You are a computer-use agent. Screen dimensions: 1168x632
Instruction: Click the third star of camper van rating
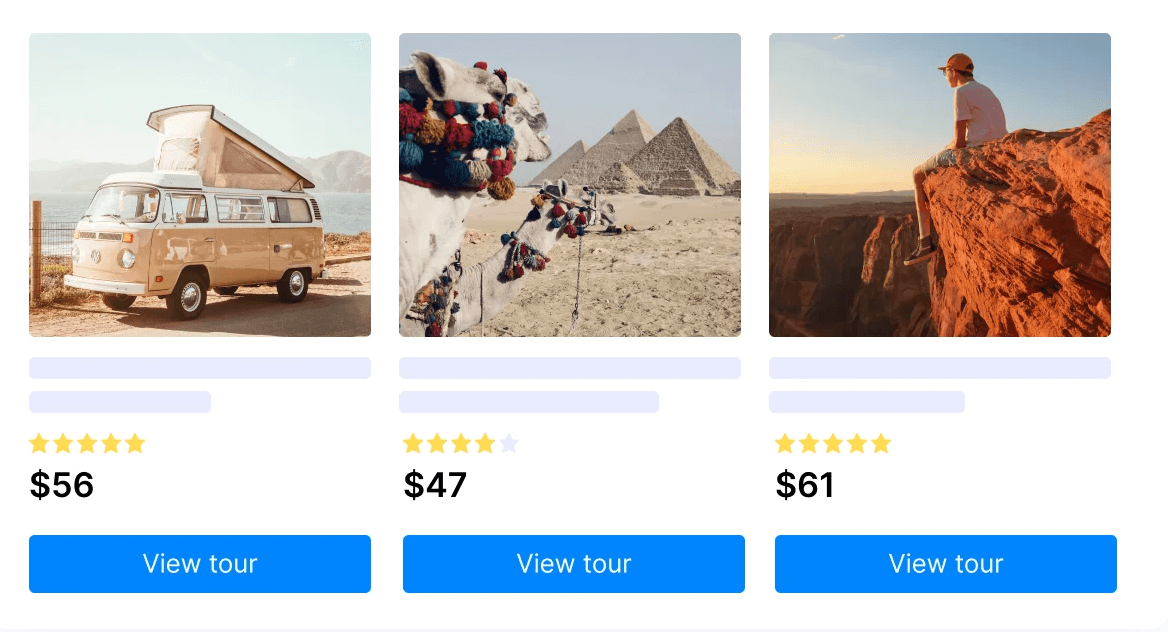87,443
